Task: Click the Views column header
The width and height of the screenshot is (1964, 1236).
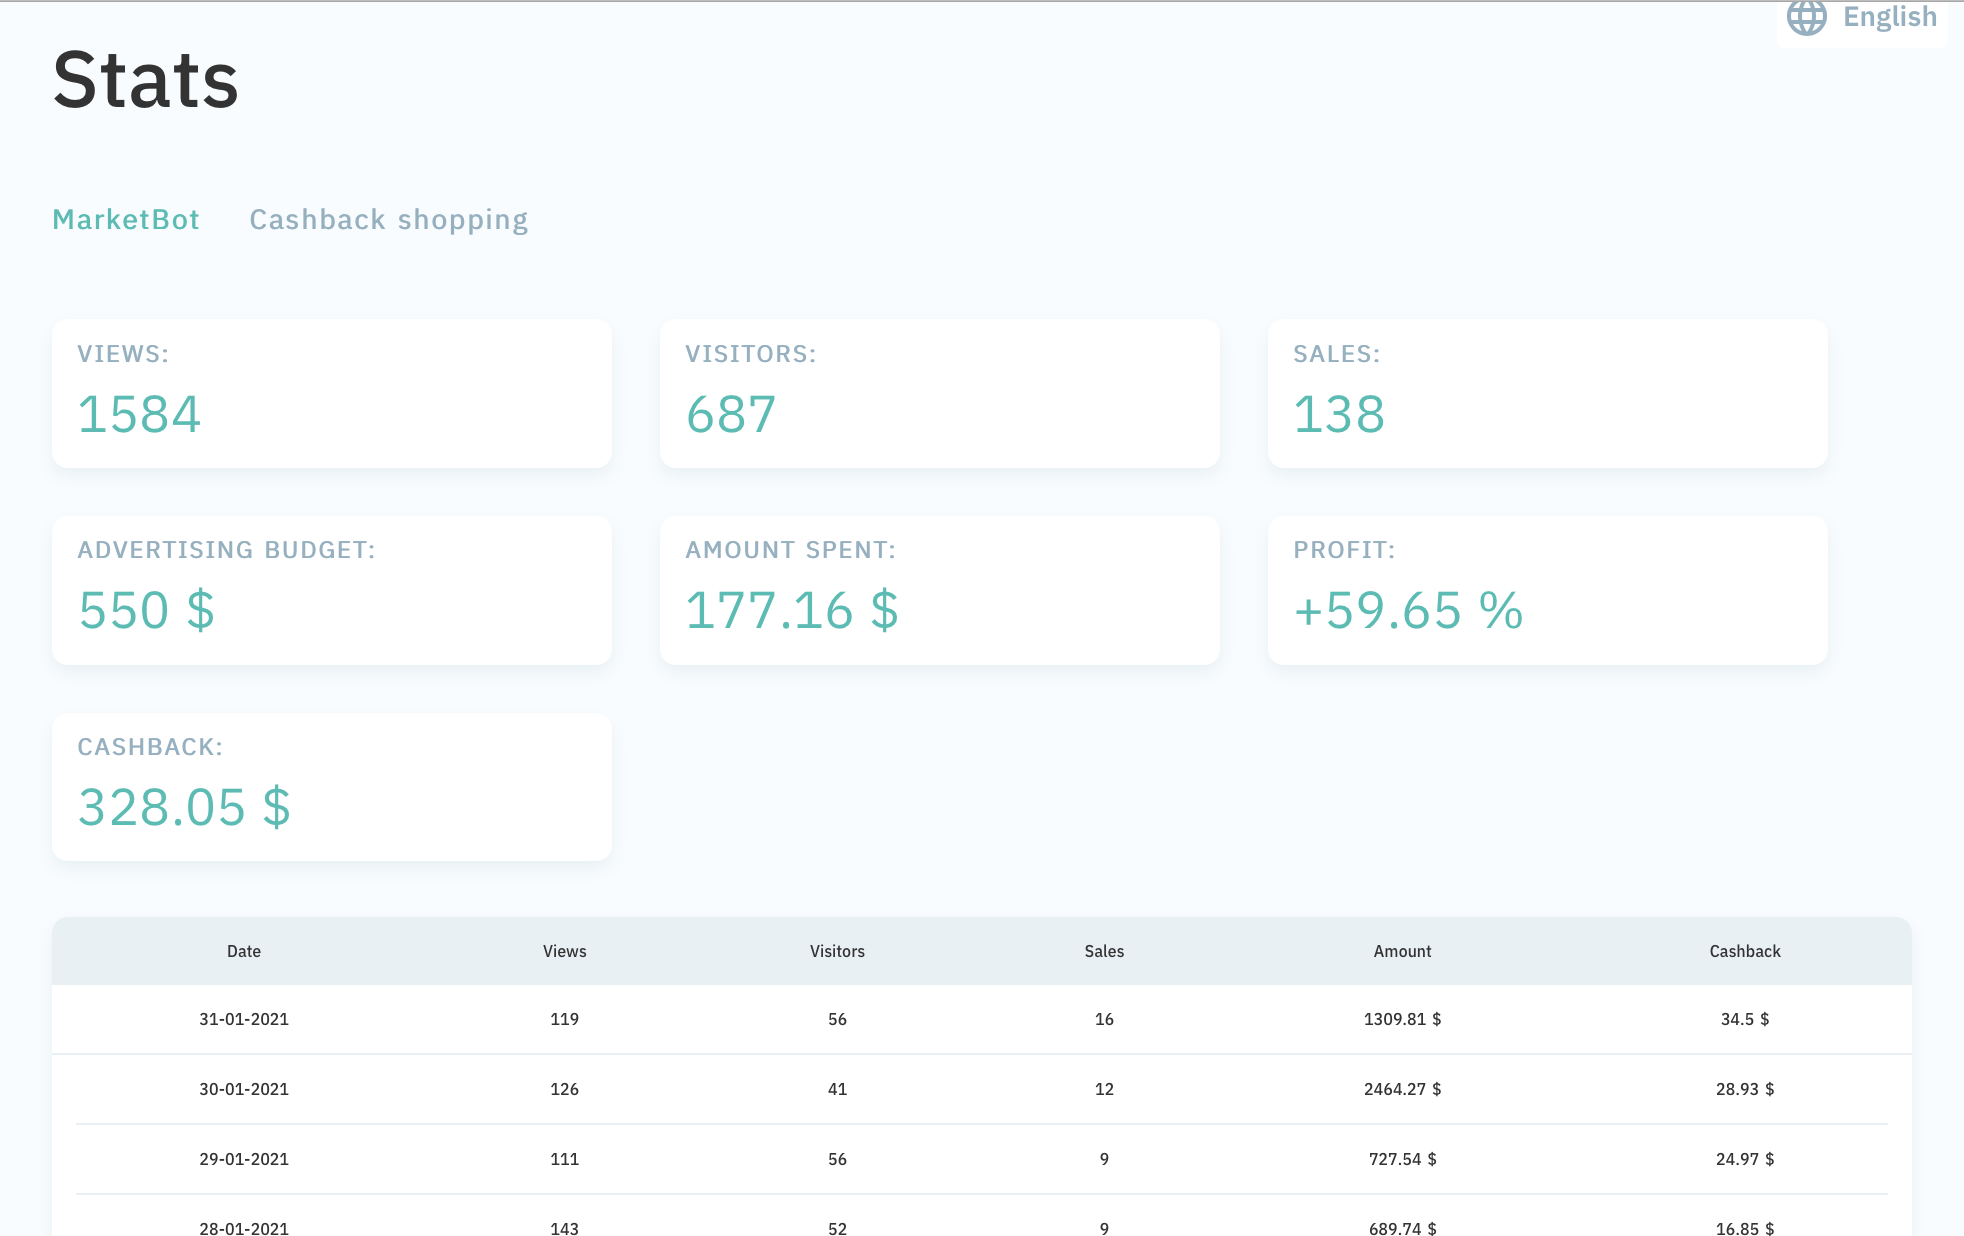Action: tap(564, 951)
